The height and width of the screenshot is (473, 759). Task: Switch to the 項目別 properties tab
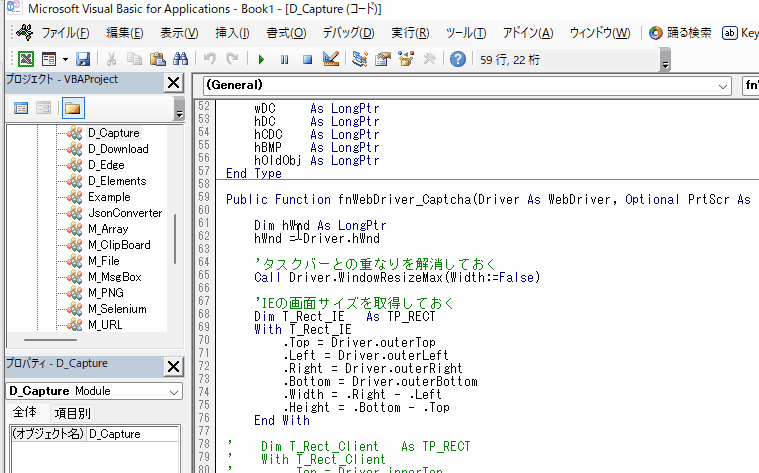tap(72, 413)
